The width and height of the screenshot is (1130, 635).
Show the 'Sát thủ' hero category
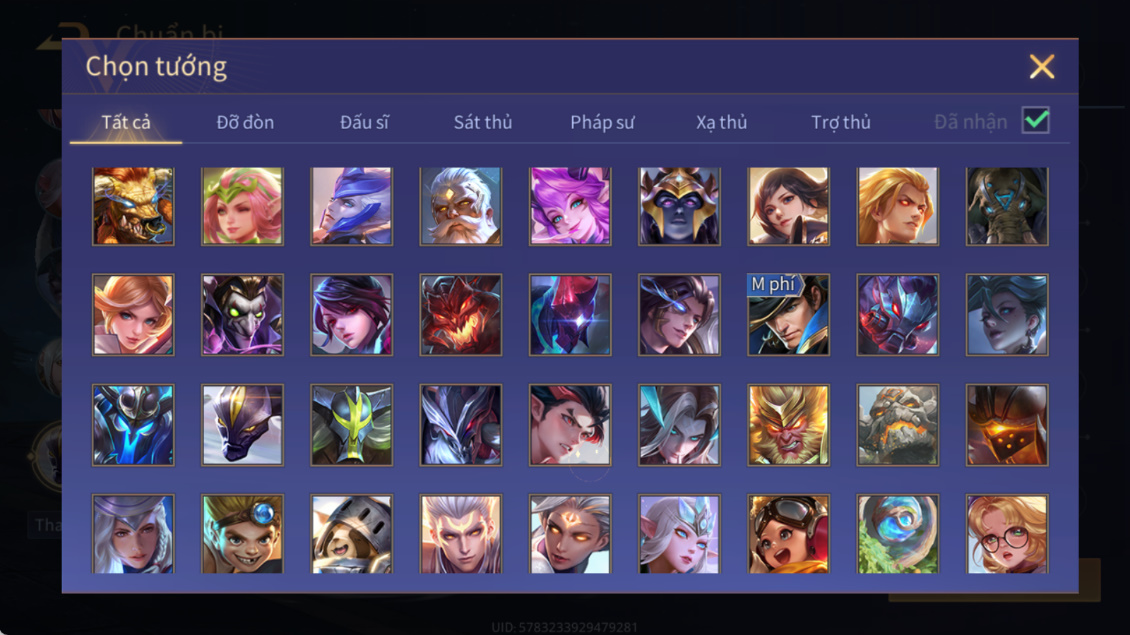pos(483,123)
